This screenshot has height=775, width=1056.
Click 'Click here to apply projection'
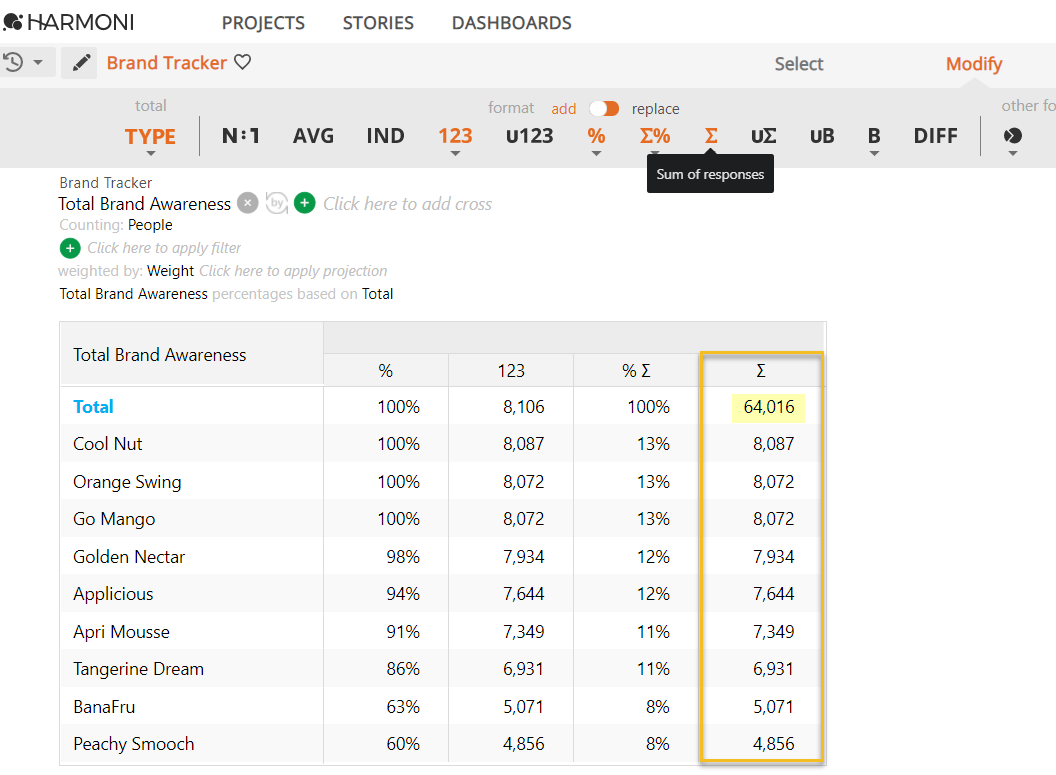coord(293,271)
